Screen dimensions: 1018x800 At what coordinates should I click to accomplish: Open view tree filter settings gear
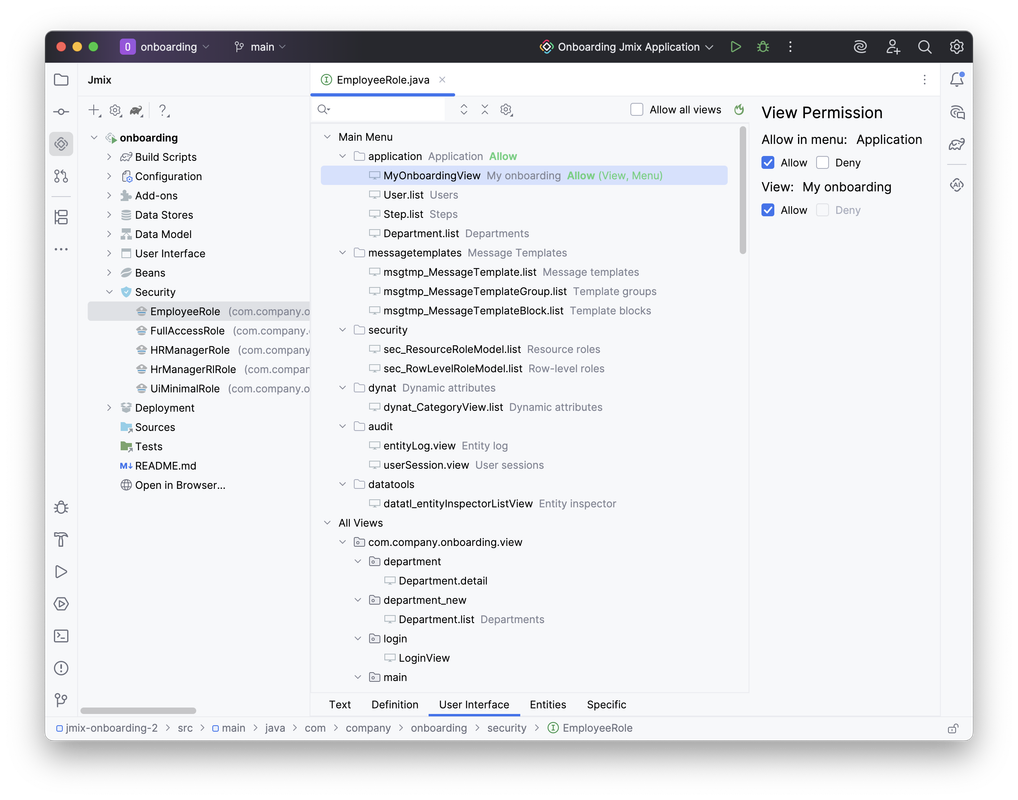[506, 110]
